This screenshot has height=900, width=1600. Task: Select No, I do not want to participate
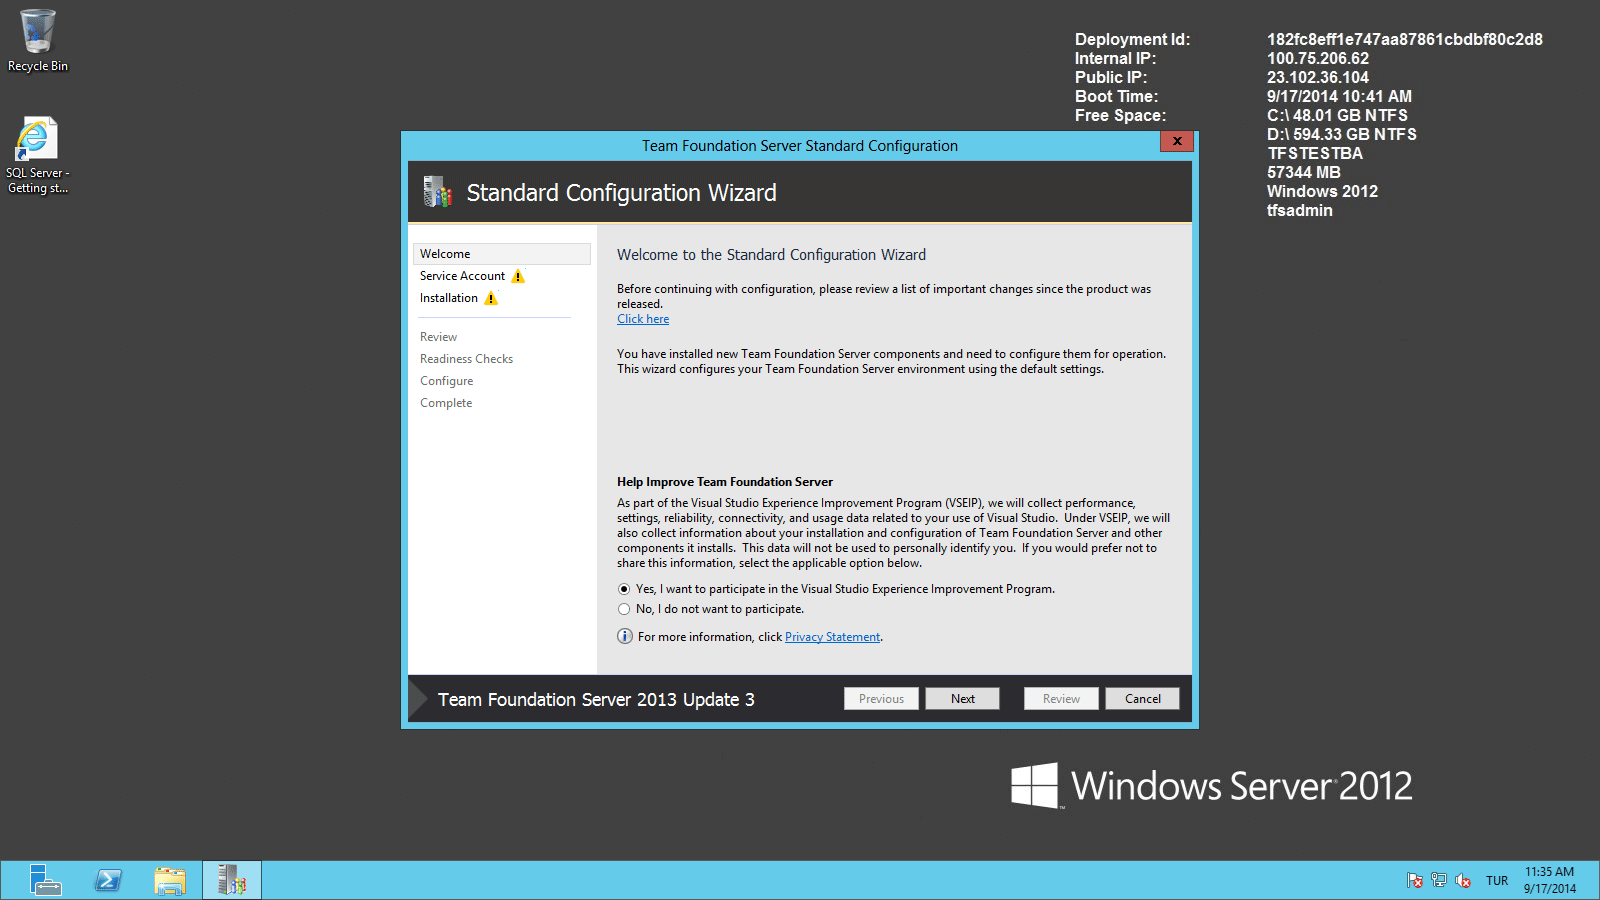coord(623,609)
